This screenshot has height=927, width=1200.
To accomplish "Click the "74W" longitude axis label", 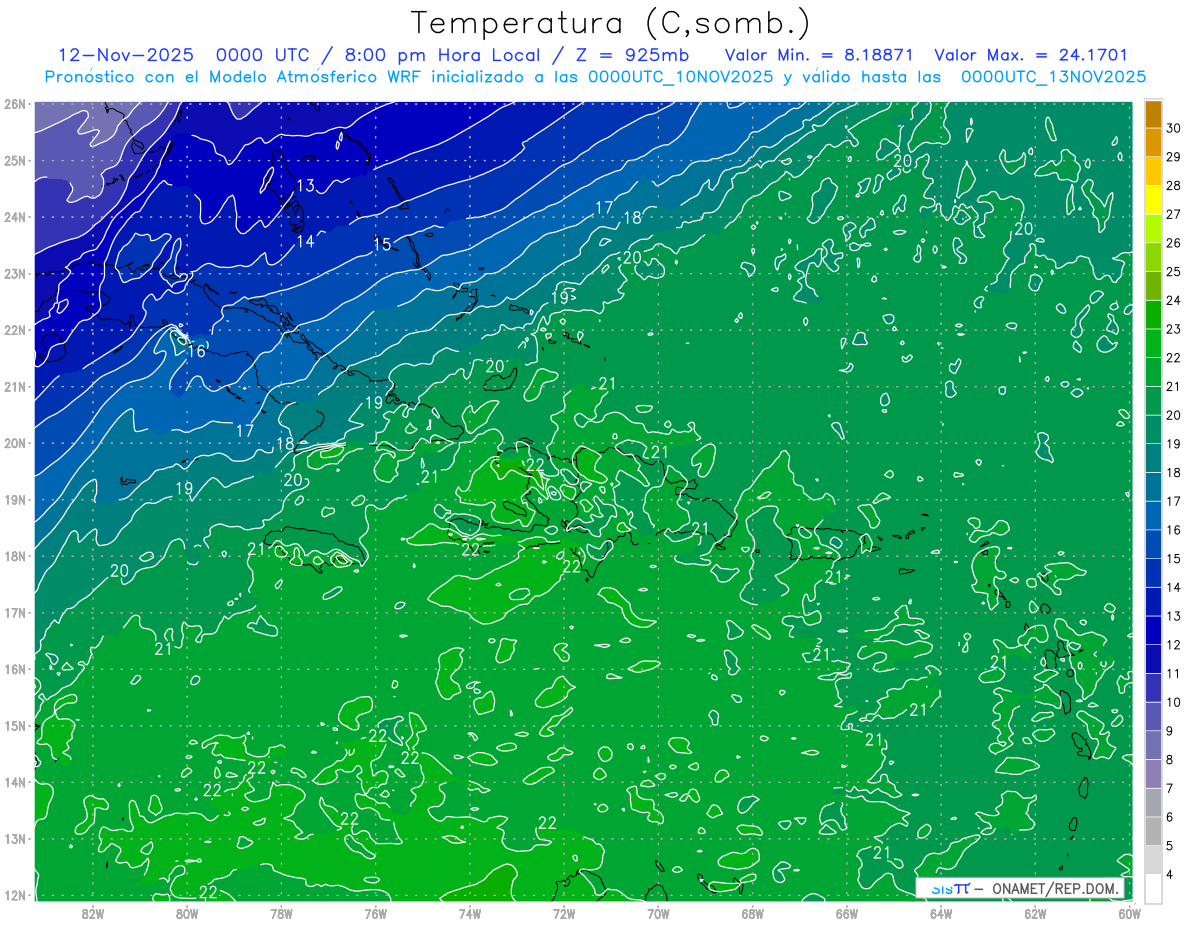I will tap(470, 912).
